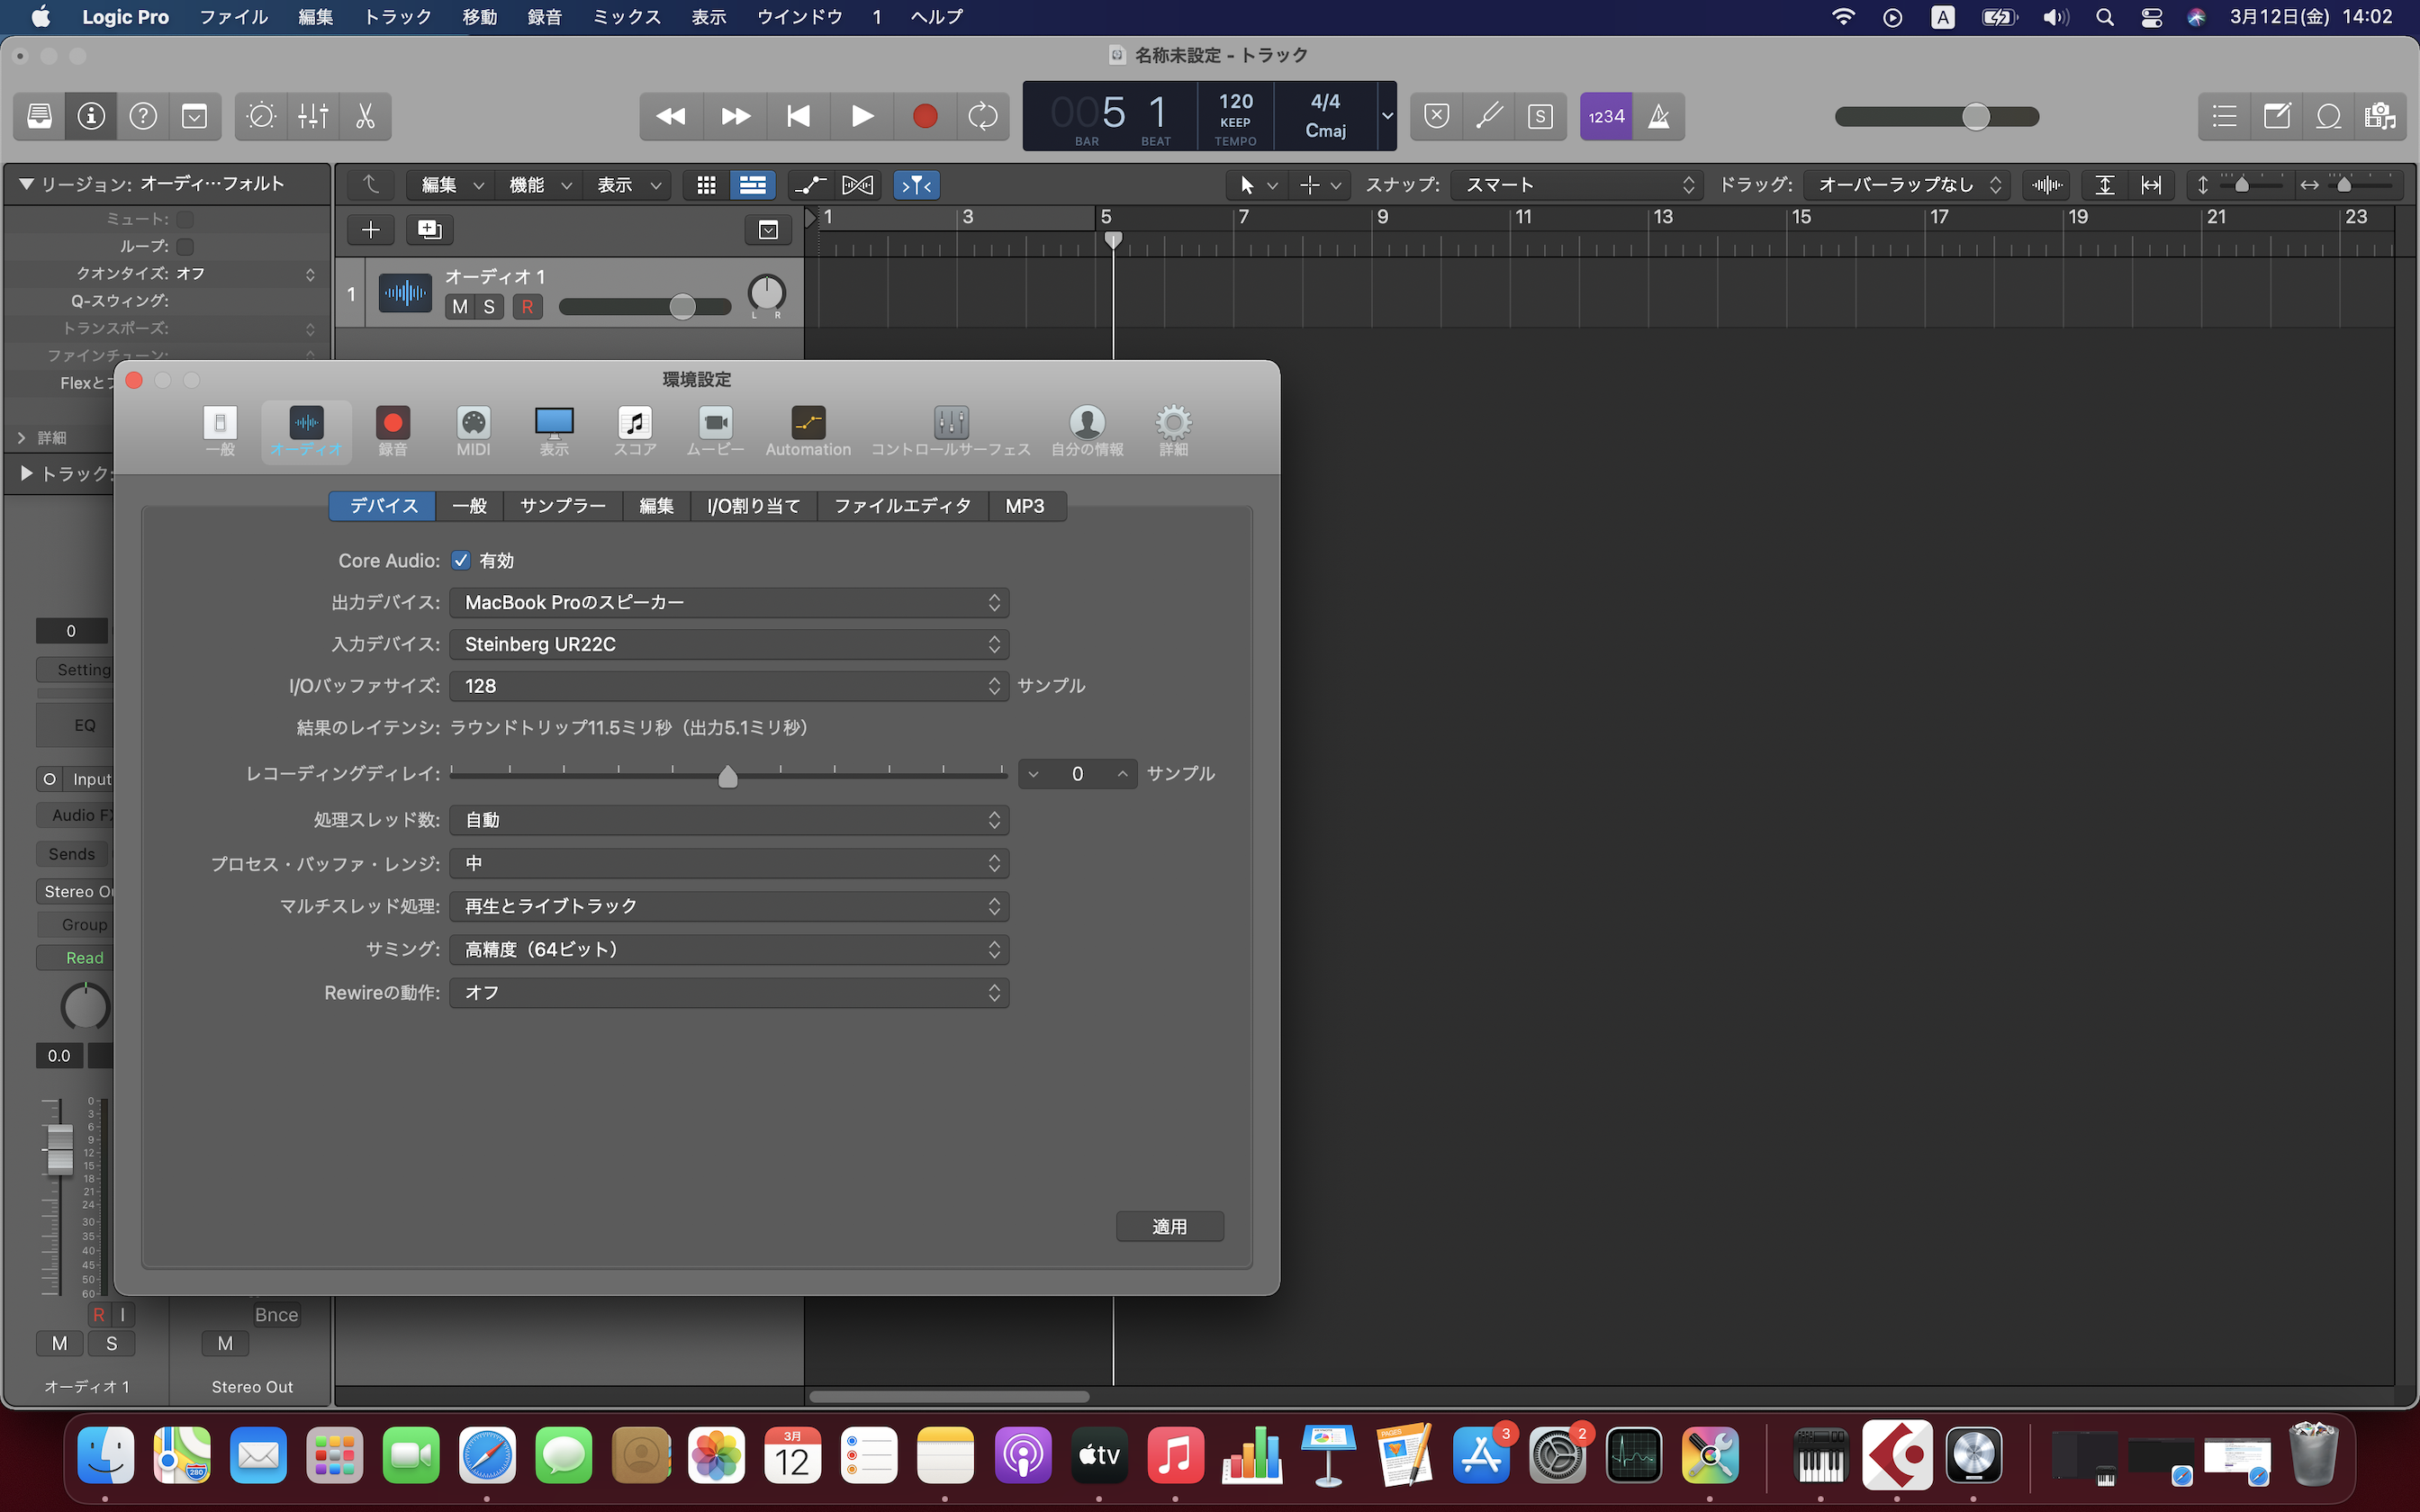Click the Read automation button
Screen dimensions: 2420x1512
[84, 958]
